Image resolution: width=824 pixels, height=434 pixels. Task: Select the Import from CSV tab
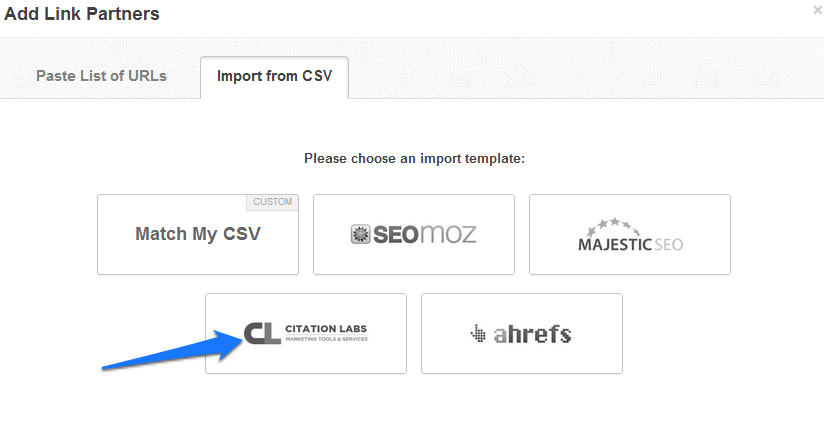(x=274, y=76)
